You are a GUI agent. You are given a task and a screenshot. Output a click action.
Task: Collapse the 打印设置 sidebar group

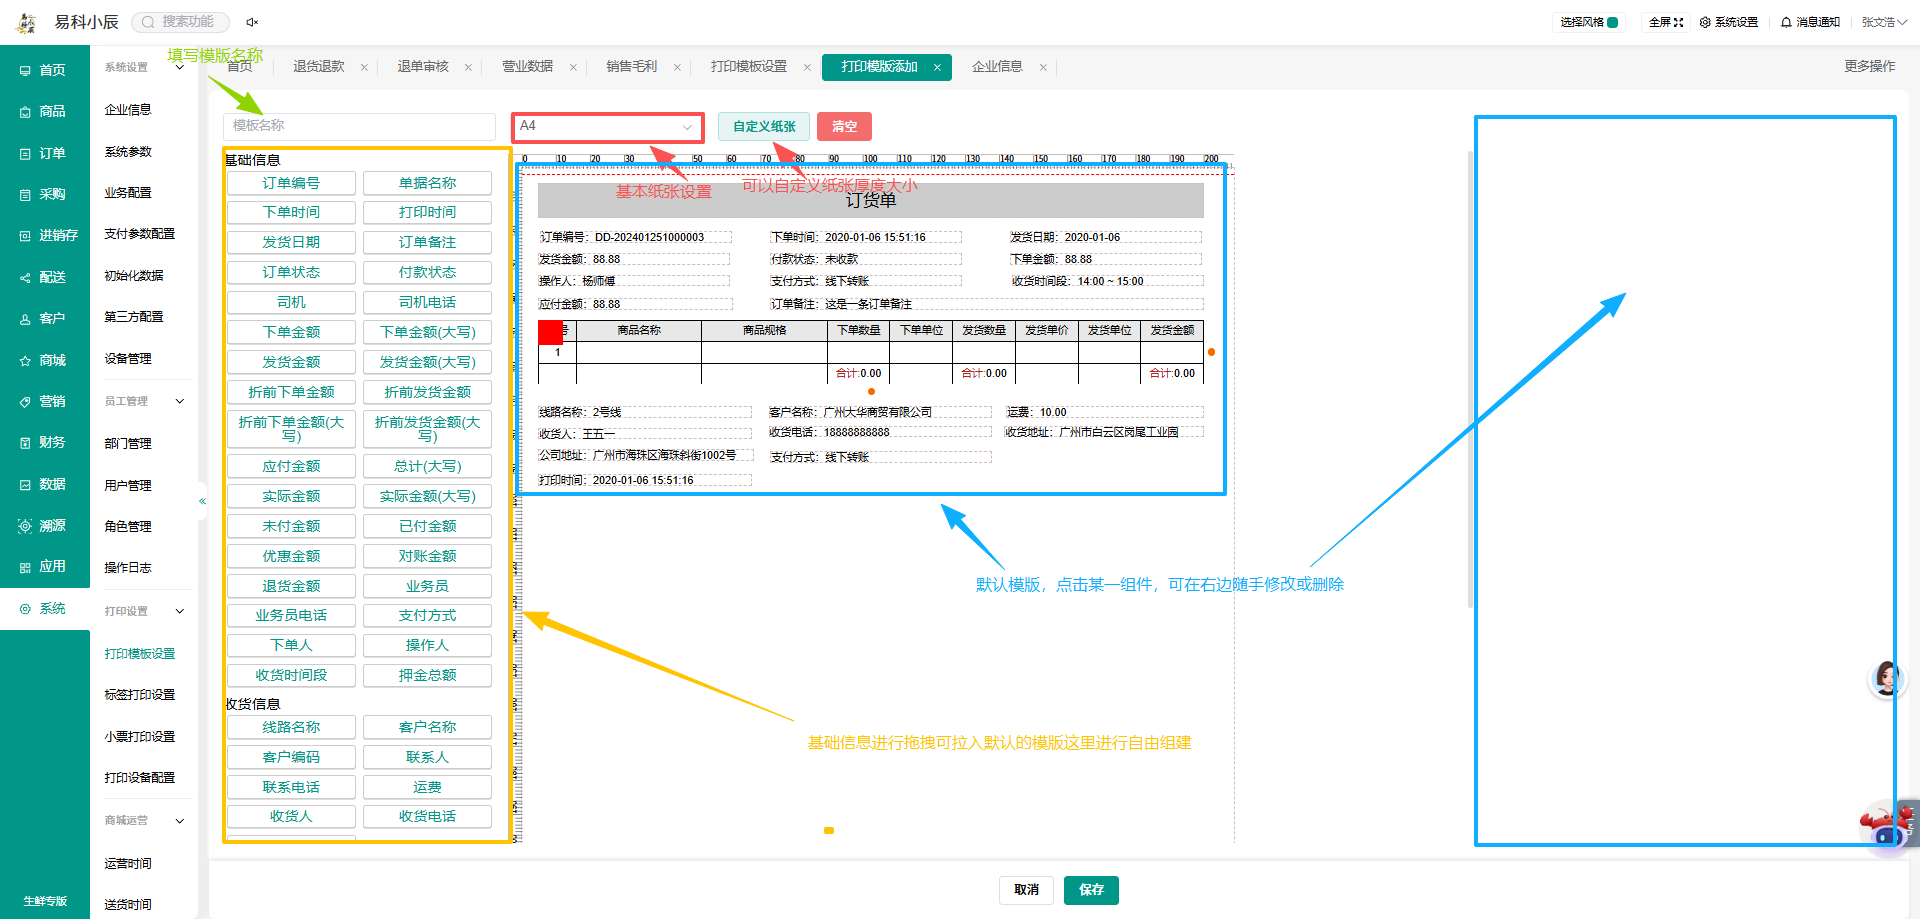180,611
